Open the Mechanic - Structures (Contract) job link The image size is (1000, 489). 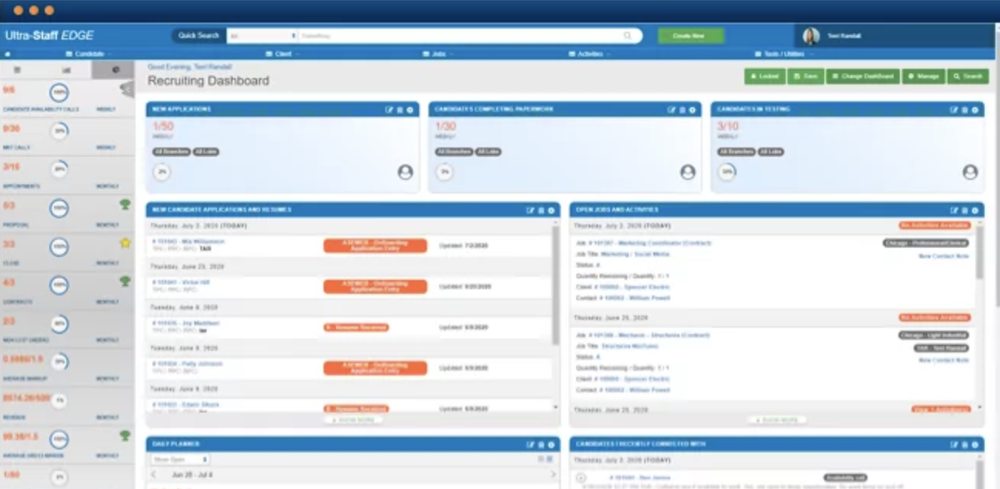(648, 335)
